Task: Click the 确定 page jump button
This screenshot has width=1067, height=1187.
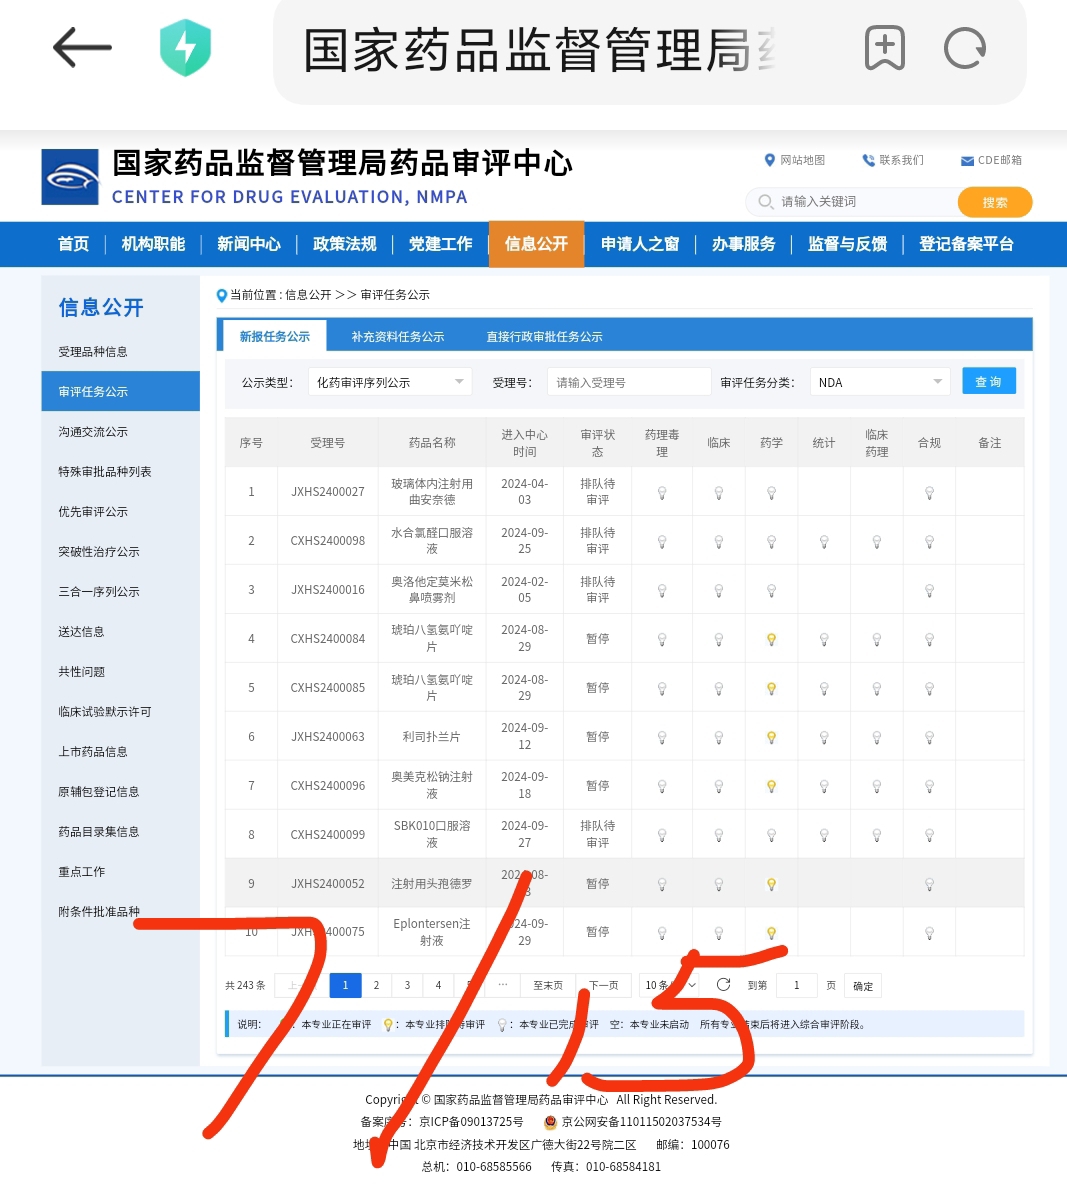Action: click(863, 986)
